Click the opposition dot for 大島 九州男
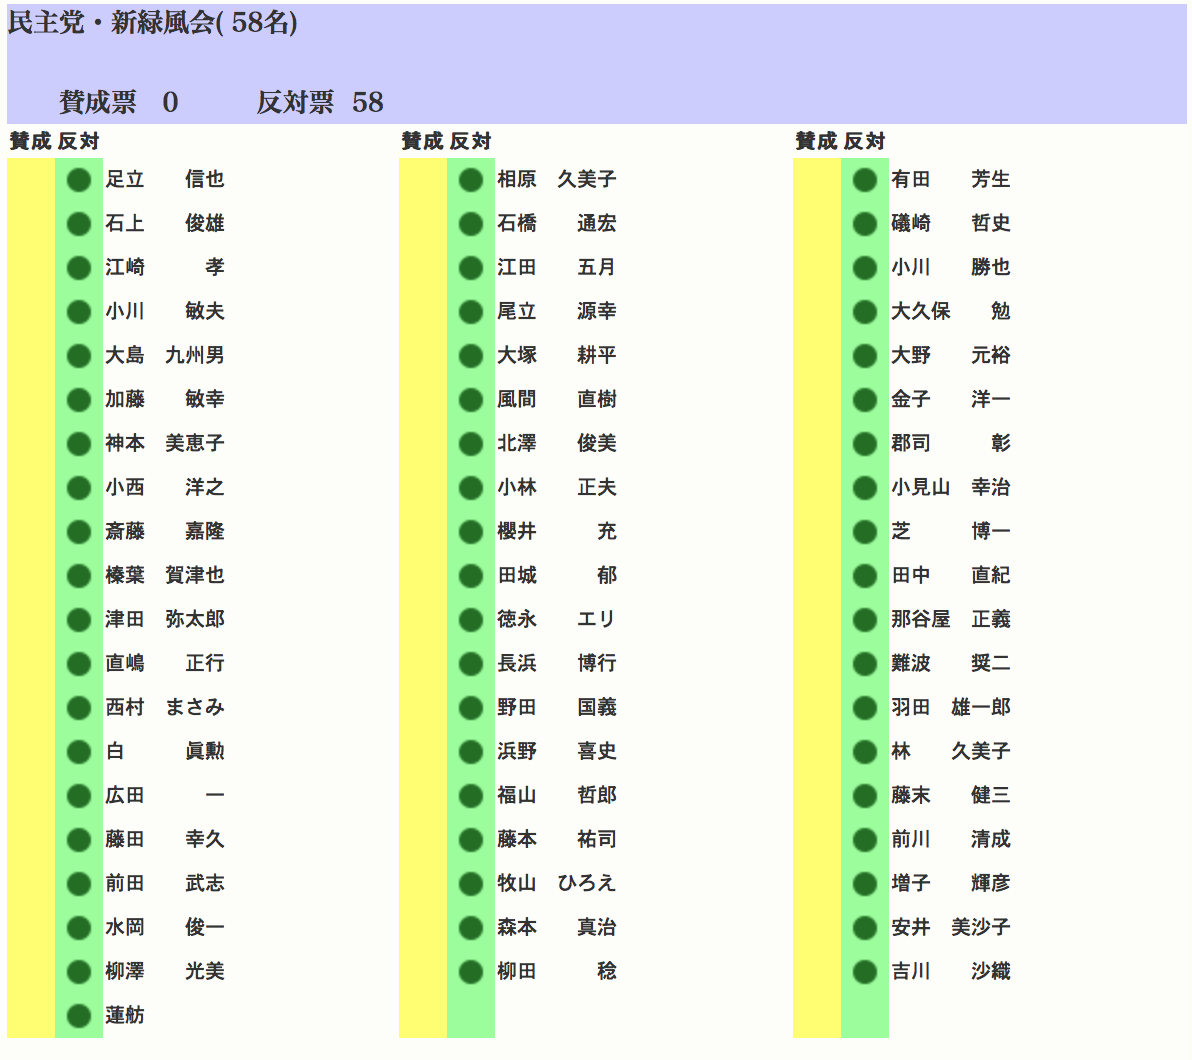1192x1060 pixels. tap(79, 356)
